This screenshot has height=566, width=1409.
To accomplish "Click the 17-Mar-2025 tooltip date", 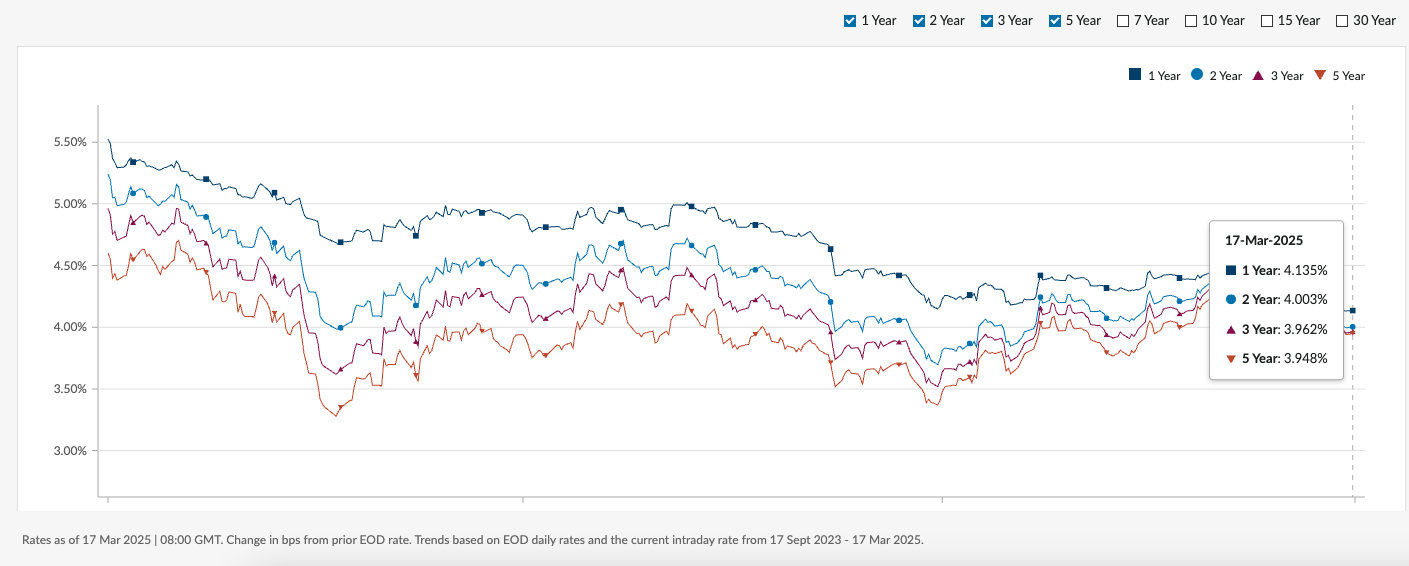I will coord(1264,240).
